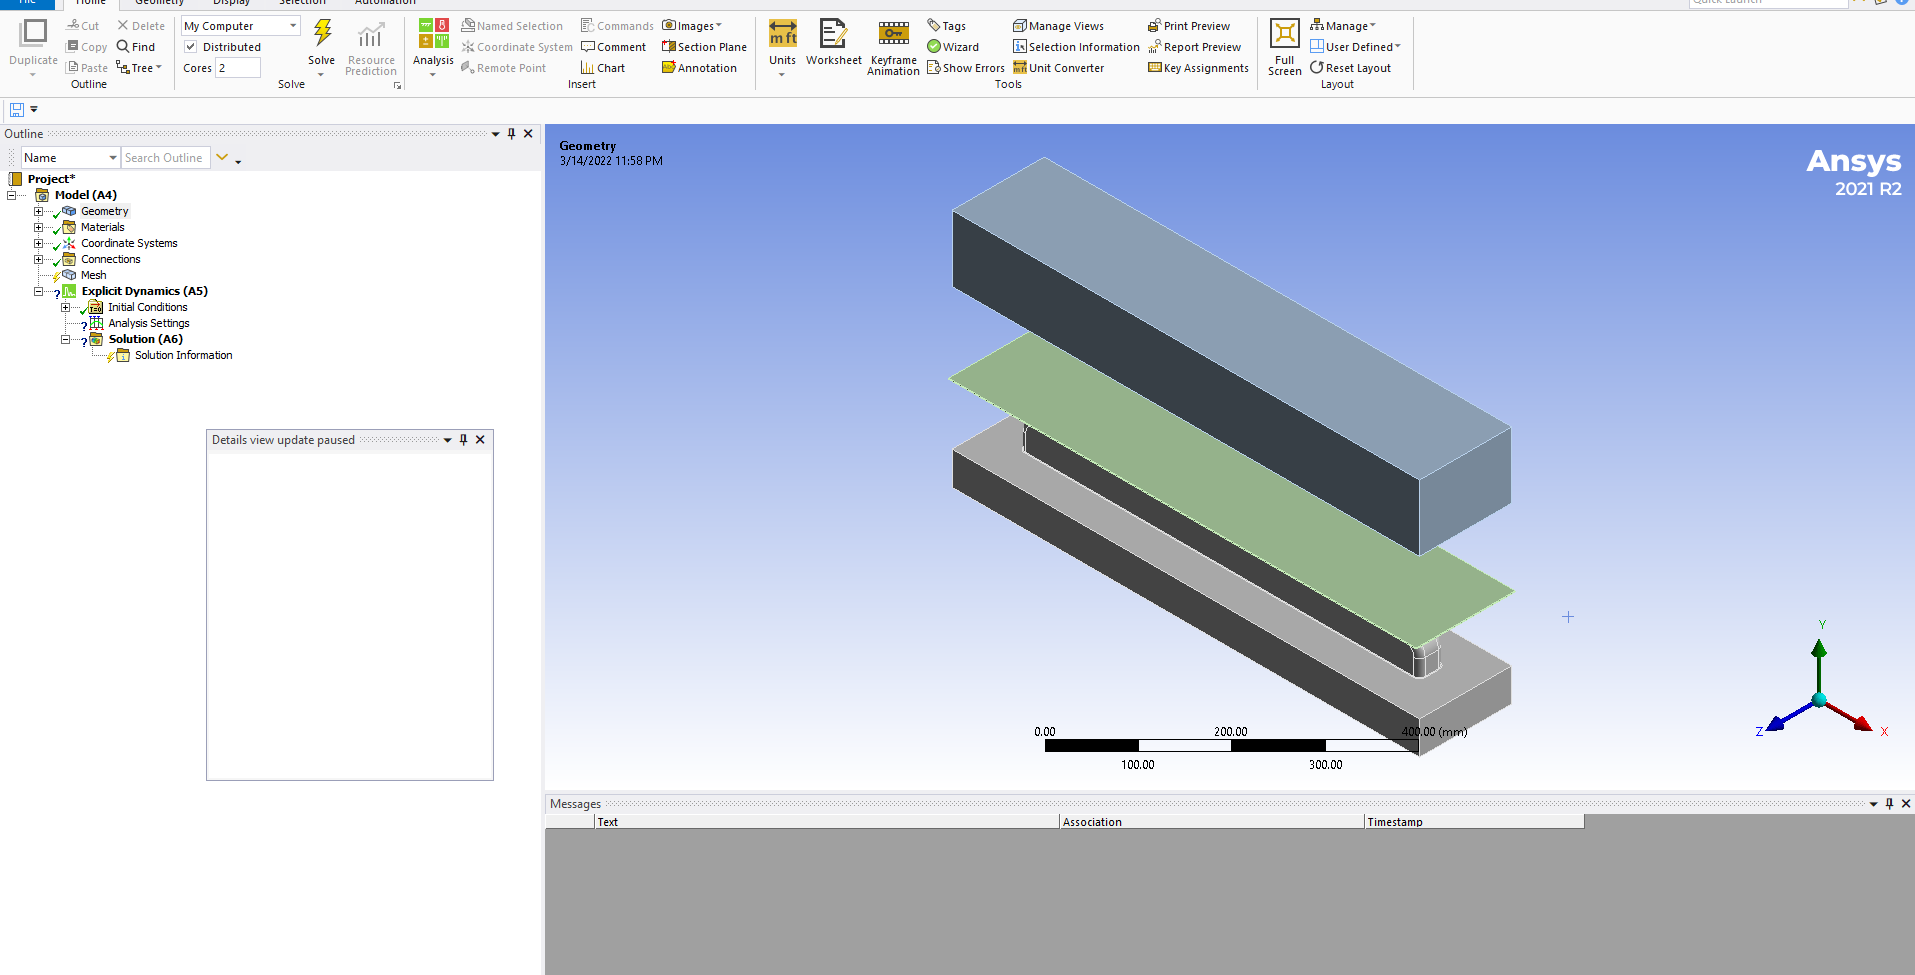The image size is (1915, 975).
Task: Collapse the Explicit Dynamics (A5) node
Action: point(39,291)
